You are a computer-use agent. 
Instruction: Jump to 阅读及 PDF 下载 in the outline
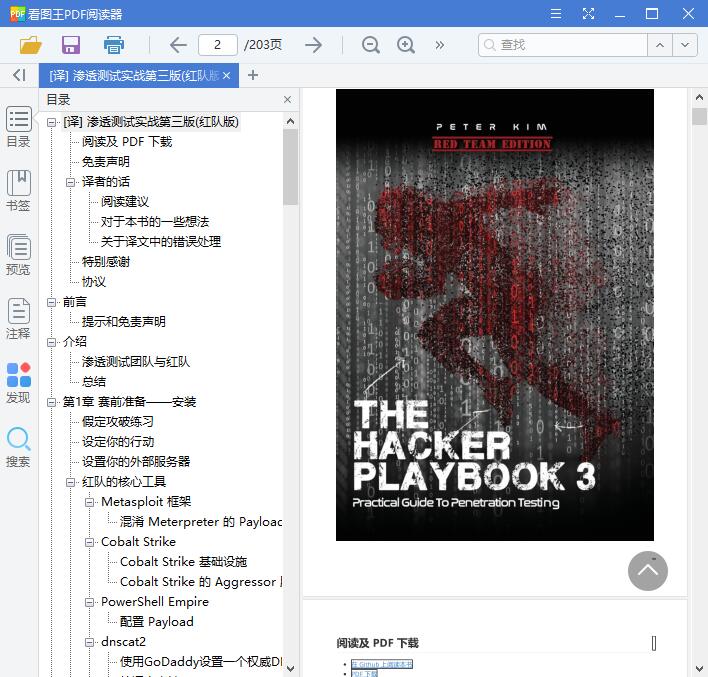[127, 142]
